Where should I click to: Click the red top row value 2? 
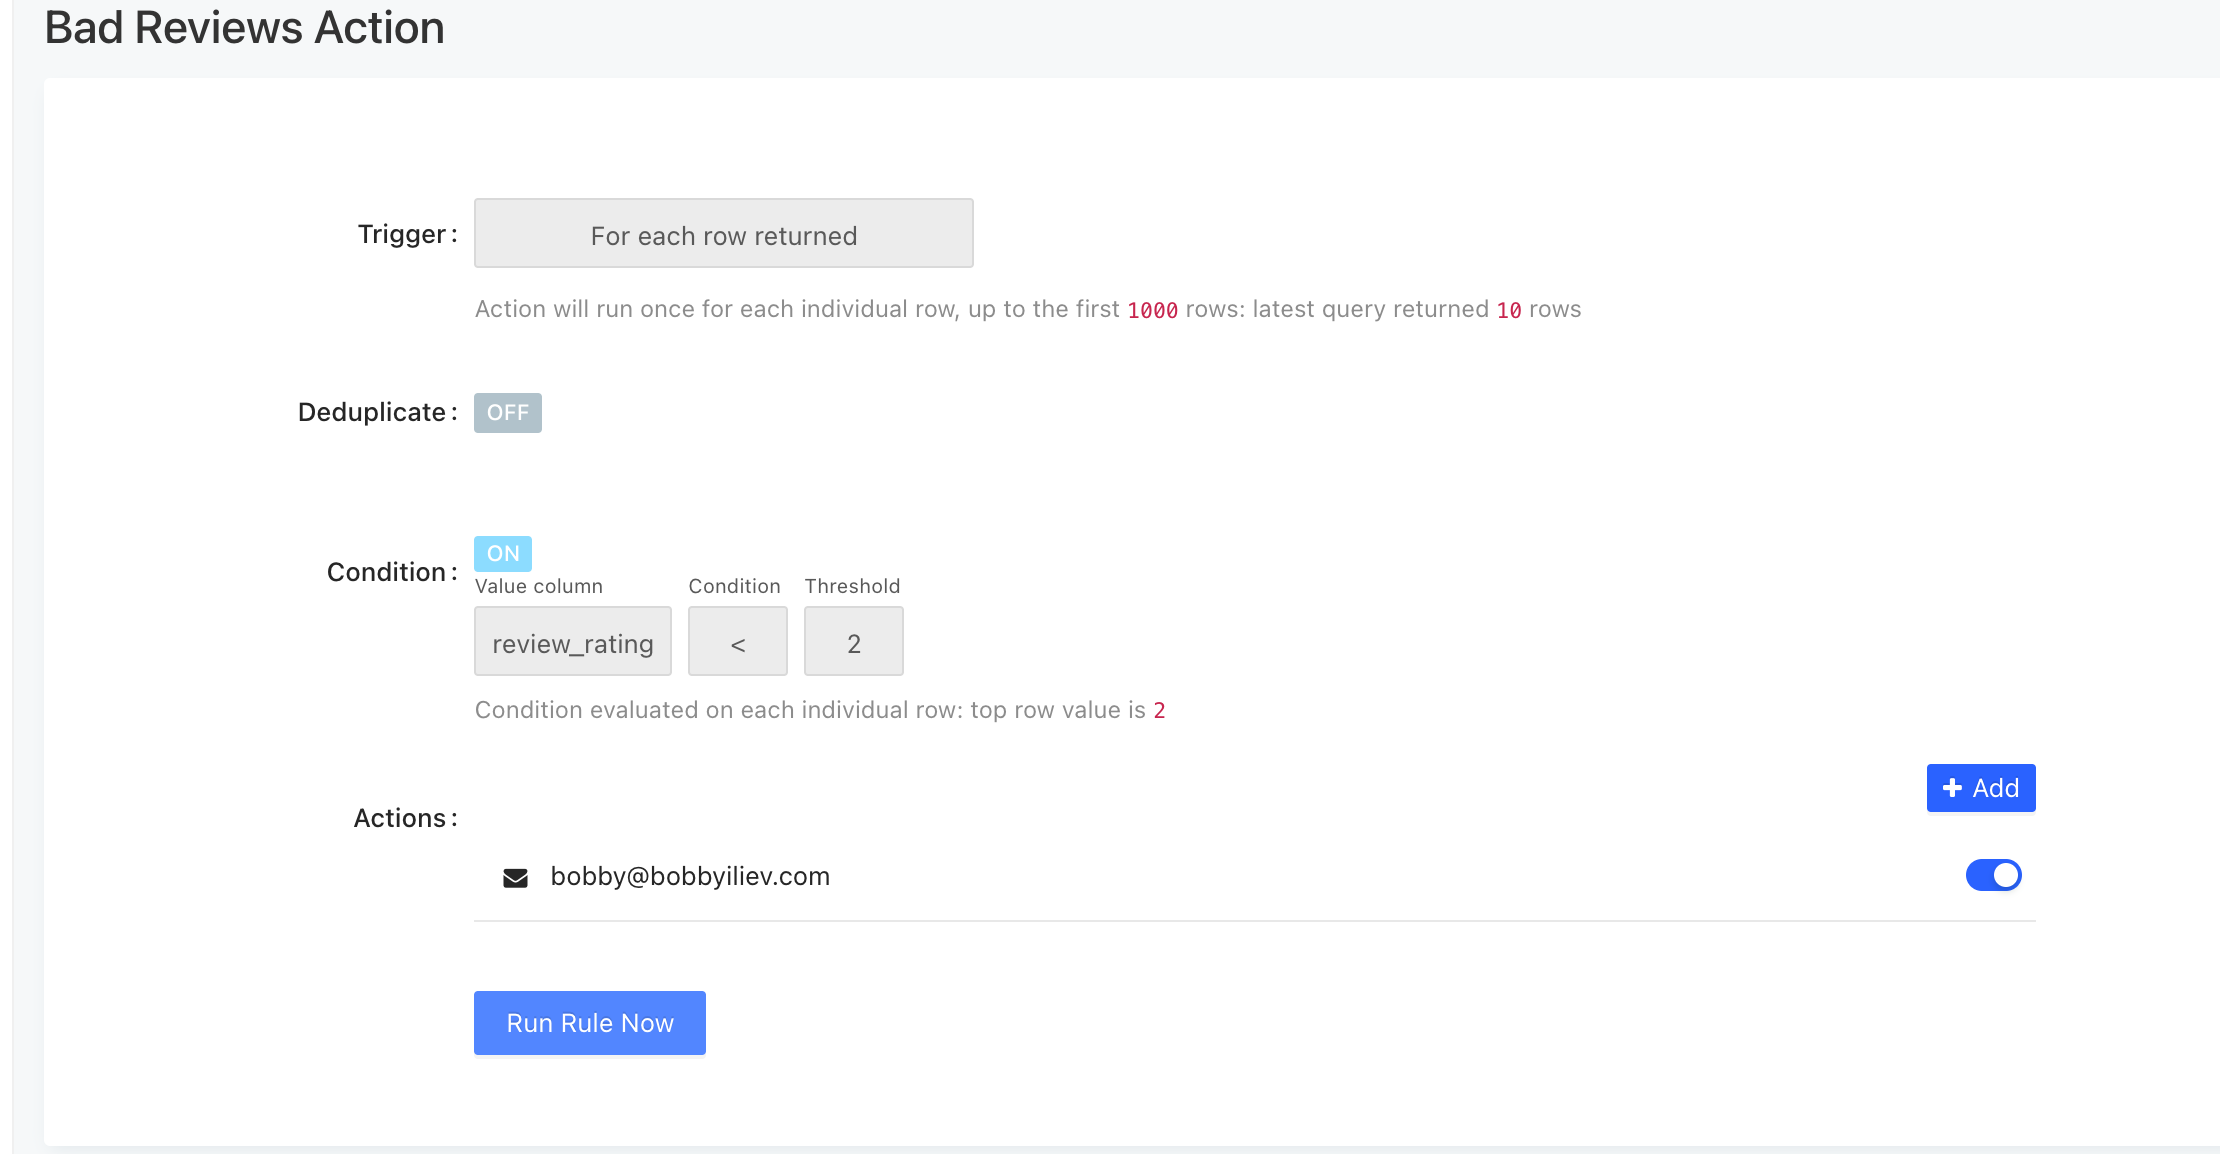(x=1159, y=711)
